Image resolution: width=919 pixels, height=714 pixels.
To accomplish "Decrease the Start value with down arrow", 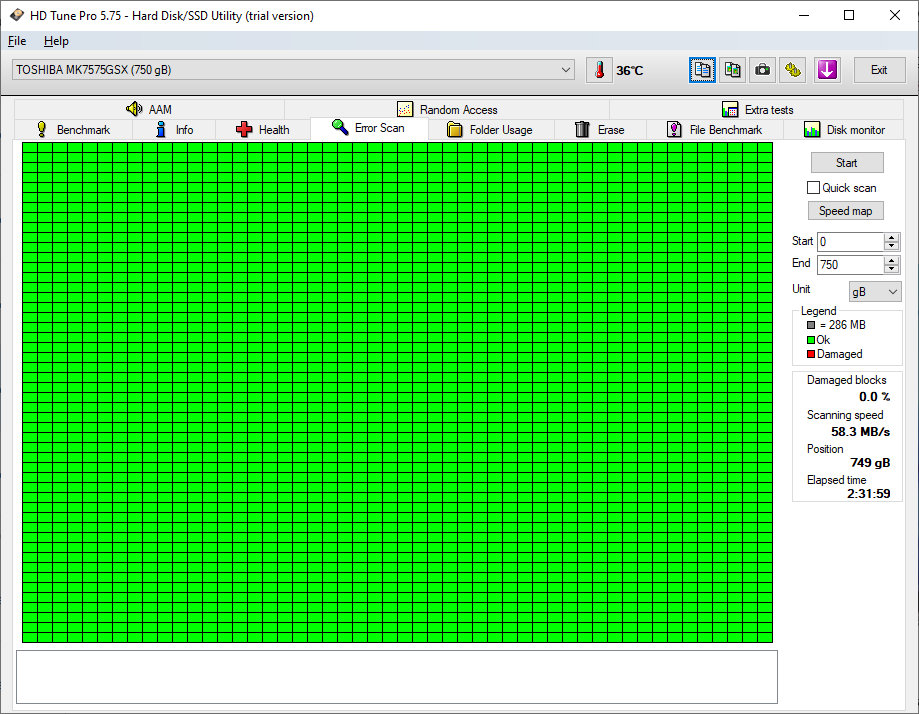I will point(891,246).
